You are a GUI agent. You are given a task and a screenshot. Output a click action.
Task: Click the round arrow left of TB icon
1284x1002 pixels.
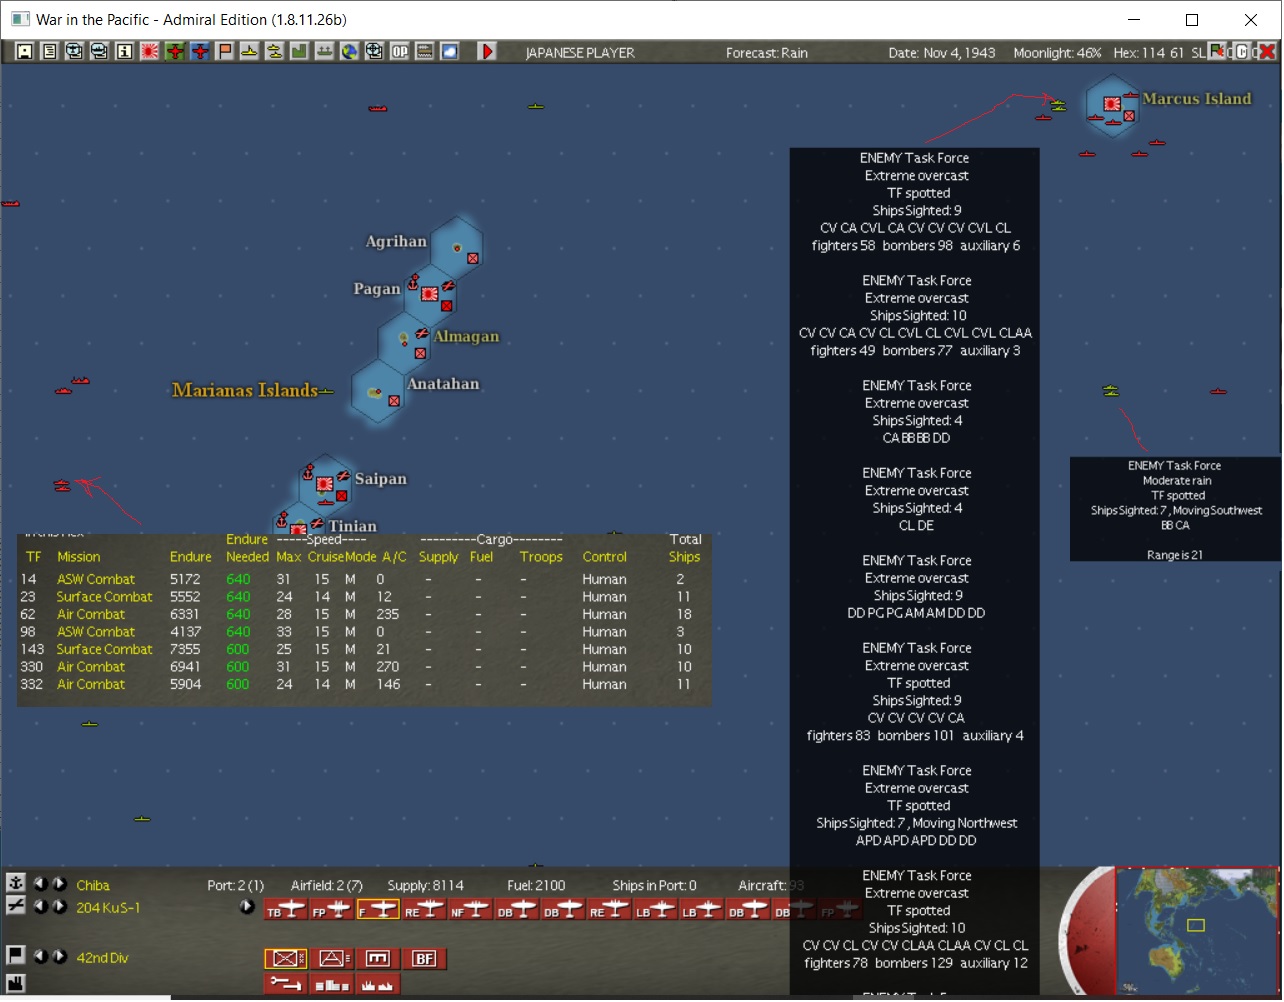(246, 907)
